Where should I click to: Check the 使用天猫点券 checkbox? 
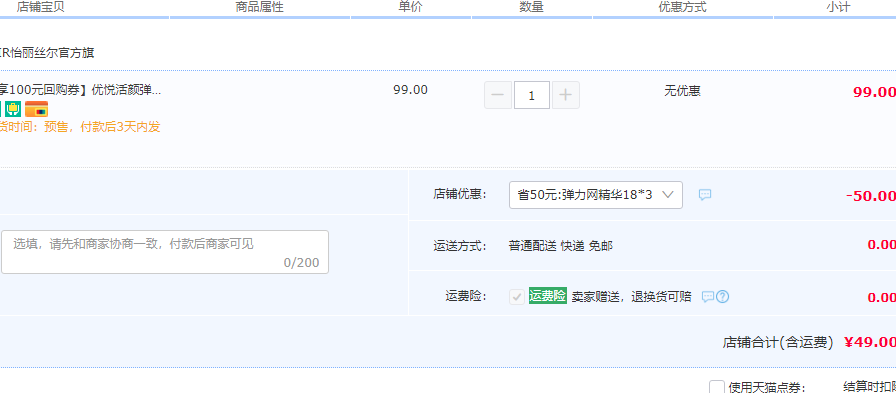tap(717, 388)
